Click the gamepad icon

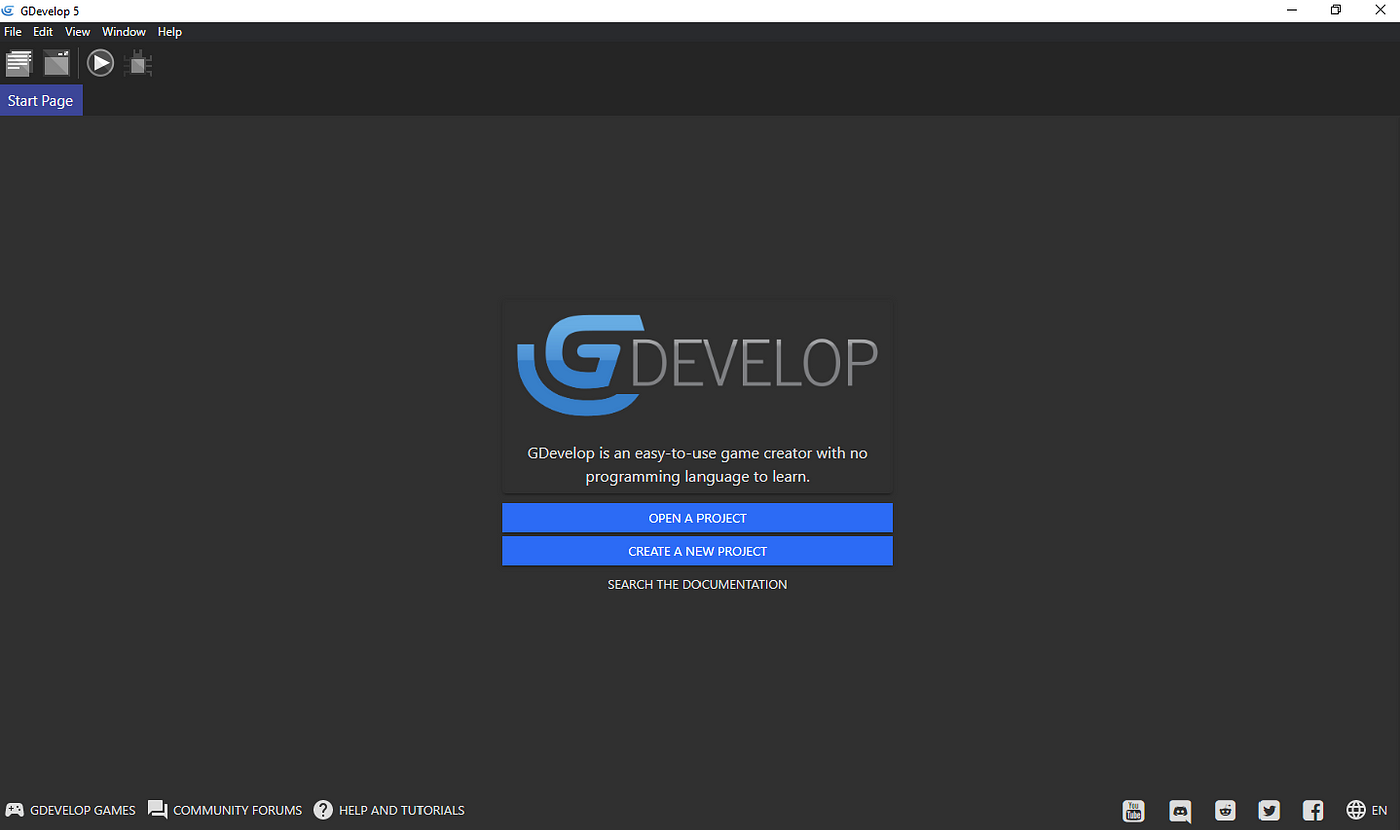pyautogui.click(x=15, y=810)
